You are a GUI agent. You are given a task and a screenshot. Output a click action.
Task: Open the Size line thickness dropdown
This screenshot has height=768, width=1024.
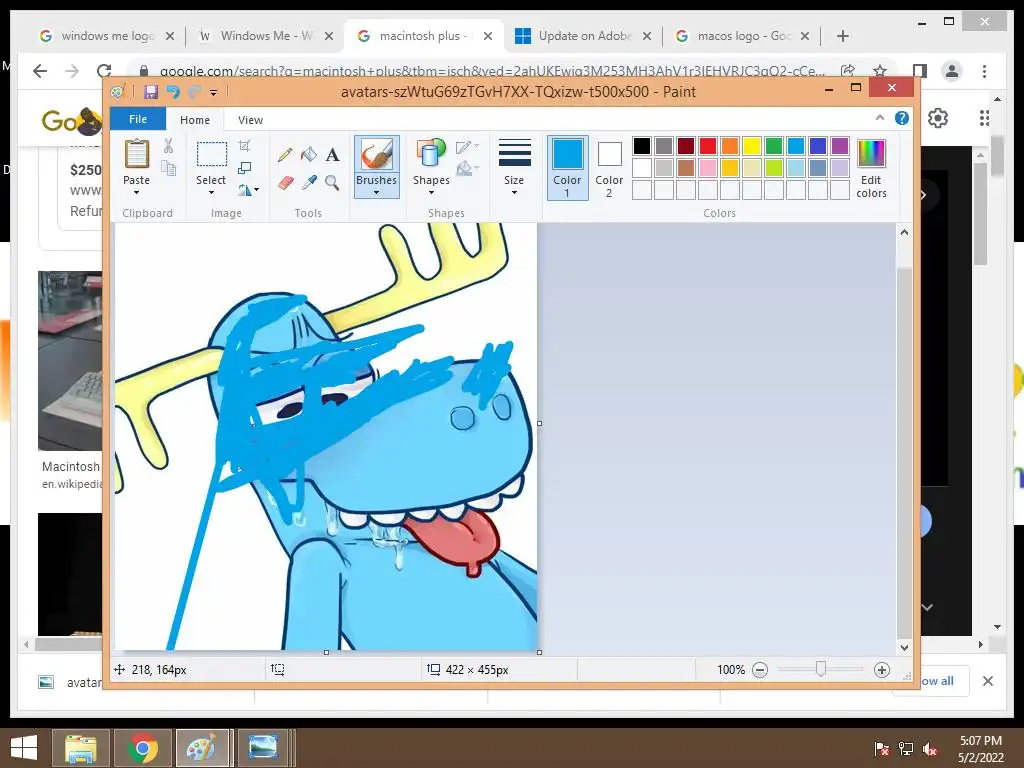click(514, 167)
